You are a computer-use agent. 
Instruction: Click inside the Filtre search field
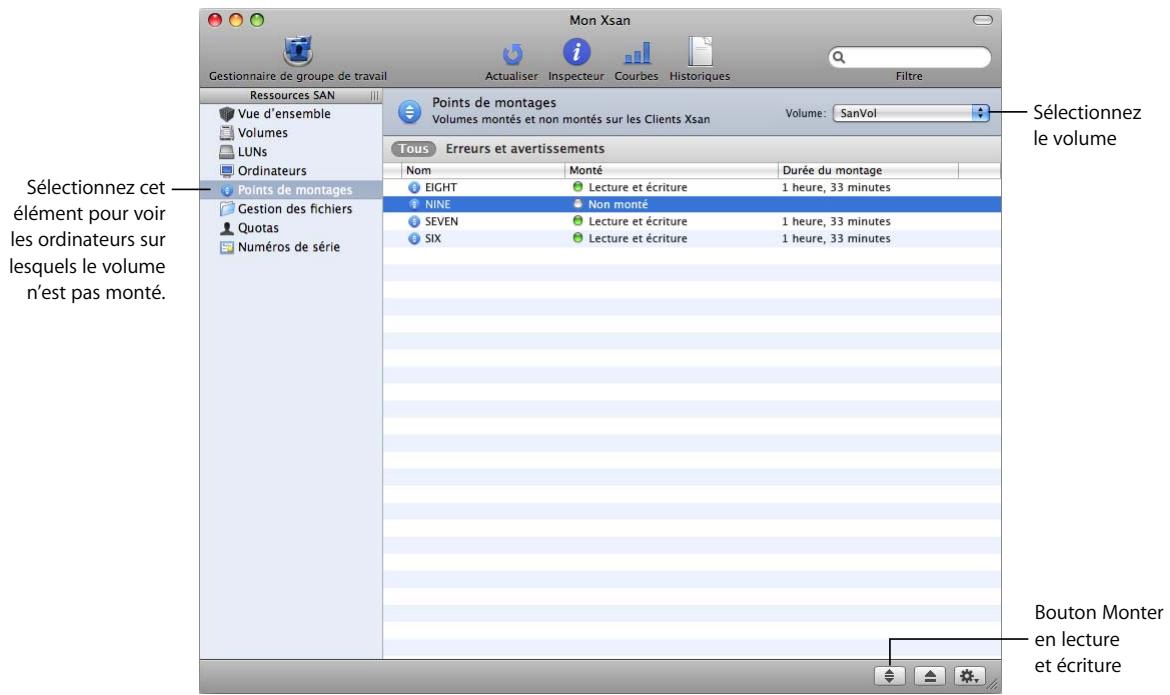(910, 57)
